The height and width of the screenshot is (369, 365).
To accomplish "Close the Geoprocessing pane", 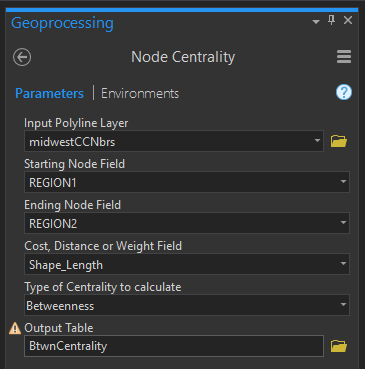I will click(348, 20).
